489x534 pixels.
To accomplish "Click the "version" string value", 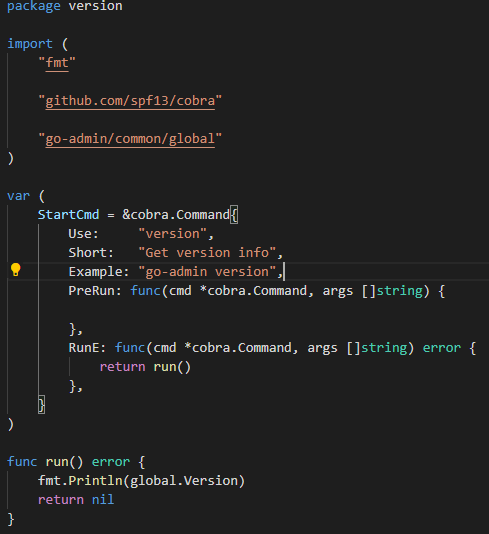I will [x=173, y=234].
